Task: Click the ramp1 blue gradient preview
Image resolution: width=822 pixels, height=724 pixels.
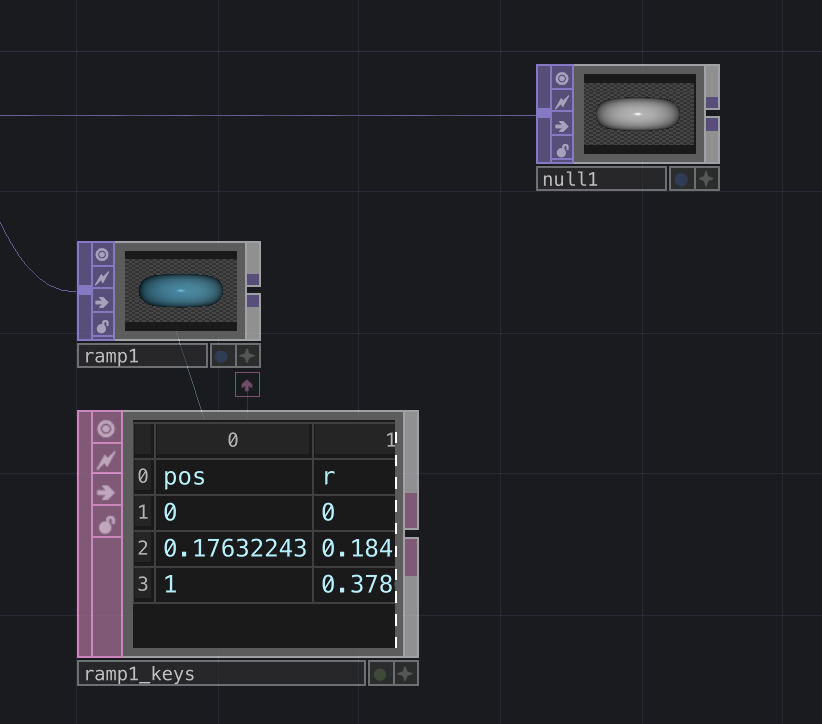Action: [181, 291]
